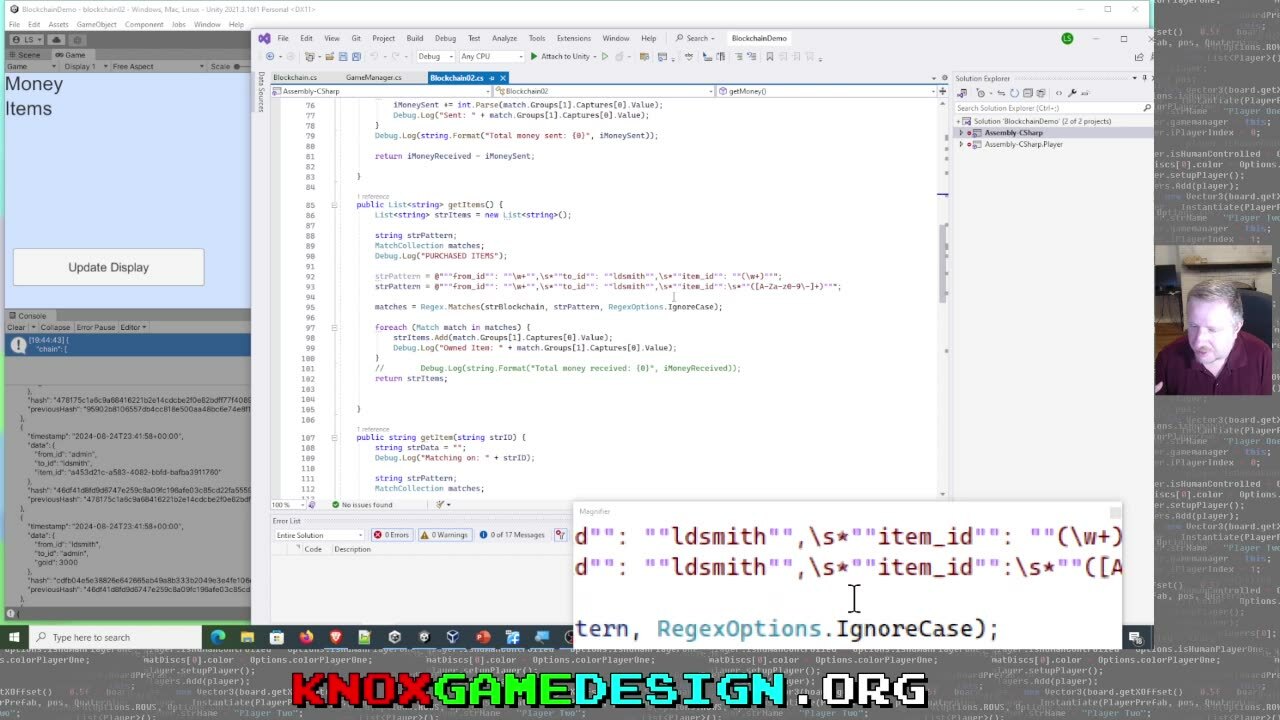Start debugging with Attach to Unity play icon
Screen dimensions: 1280x720
[534, 56]
